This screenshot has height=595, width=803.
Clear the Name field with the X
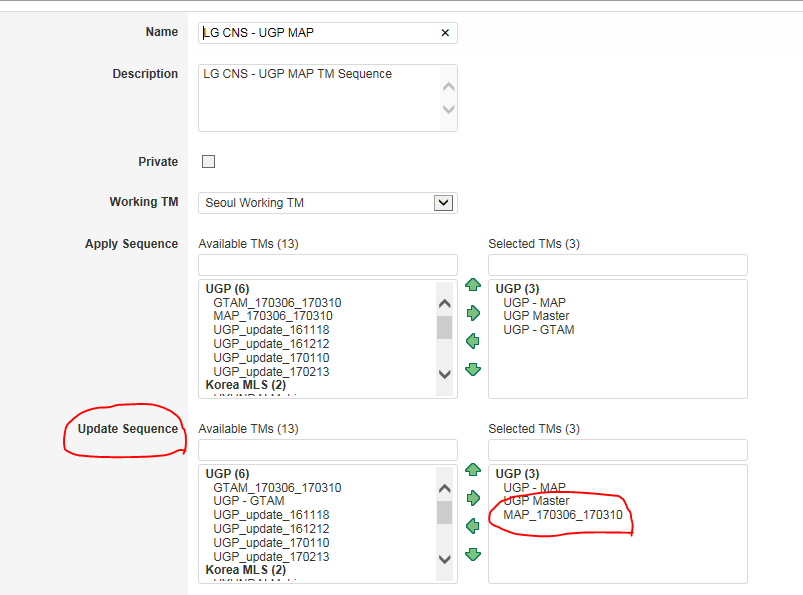445,33
